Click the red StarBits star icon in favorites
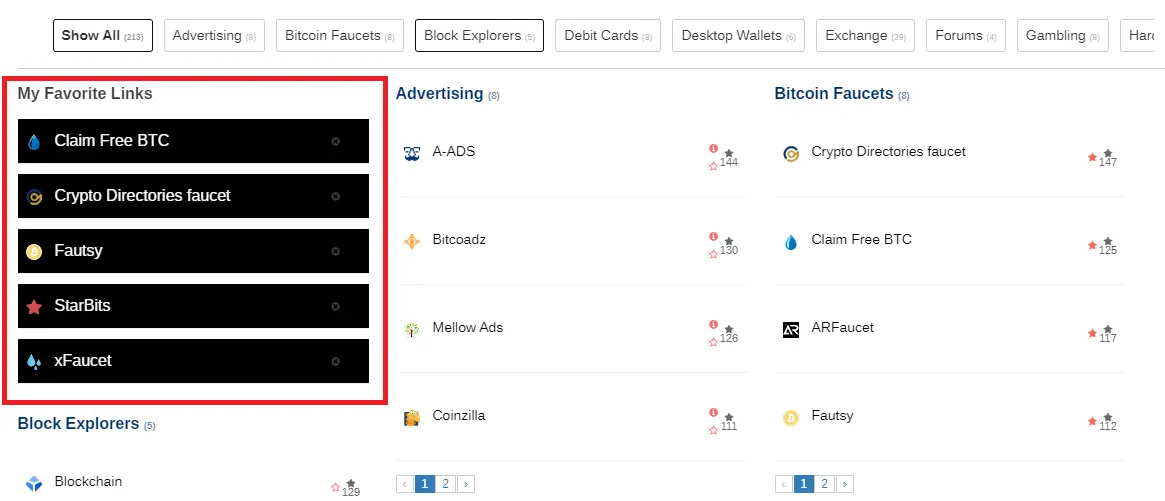The height and width of the screenshot is (501, 1165). 34,307
